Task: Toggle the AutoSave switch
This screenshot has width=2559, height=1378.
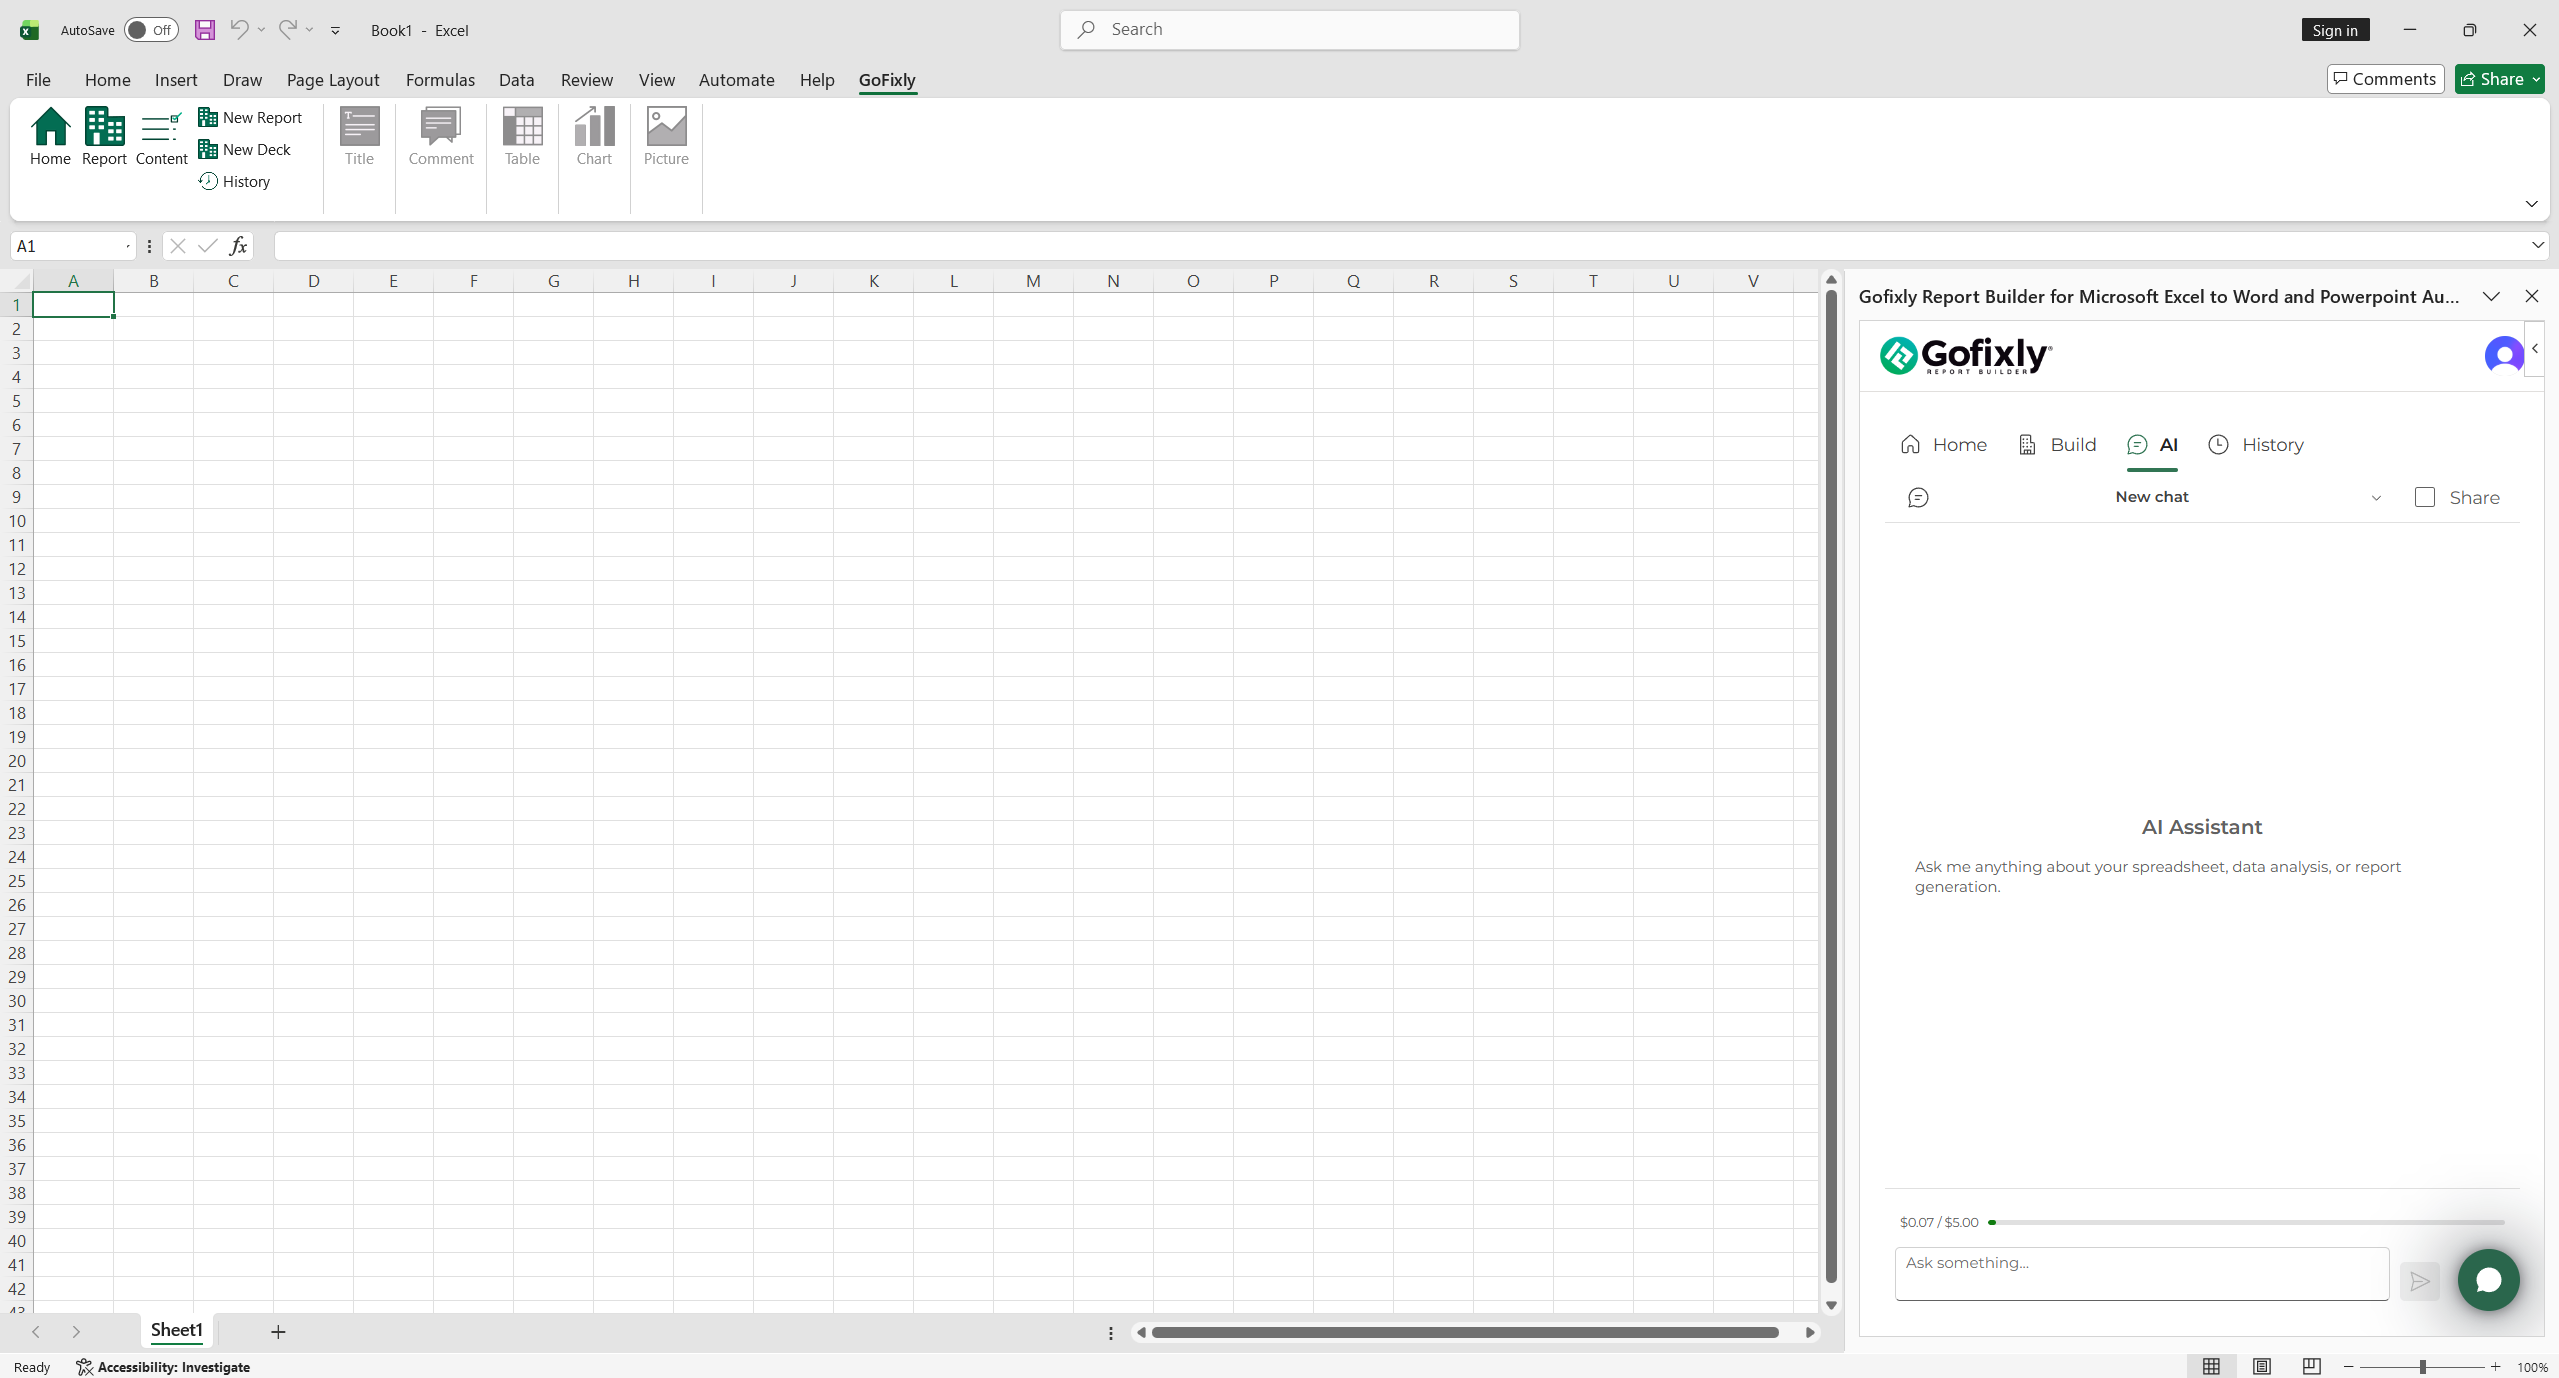Action: [x=151, y=30]
